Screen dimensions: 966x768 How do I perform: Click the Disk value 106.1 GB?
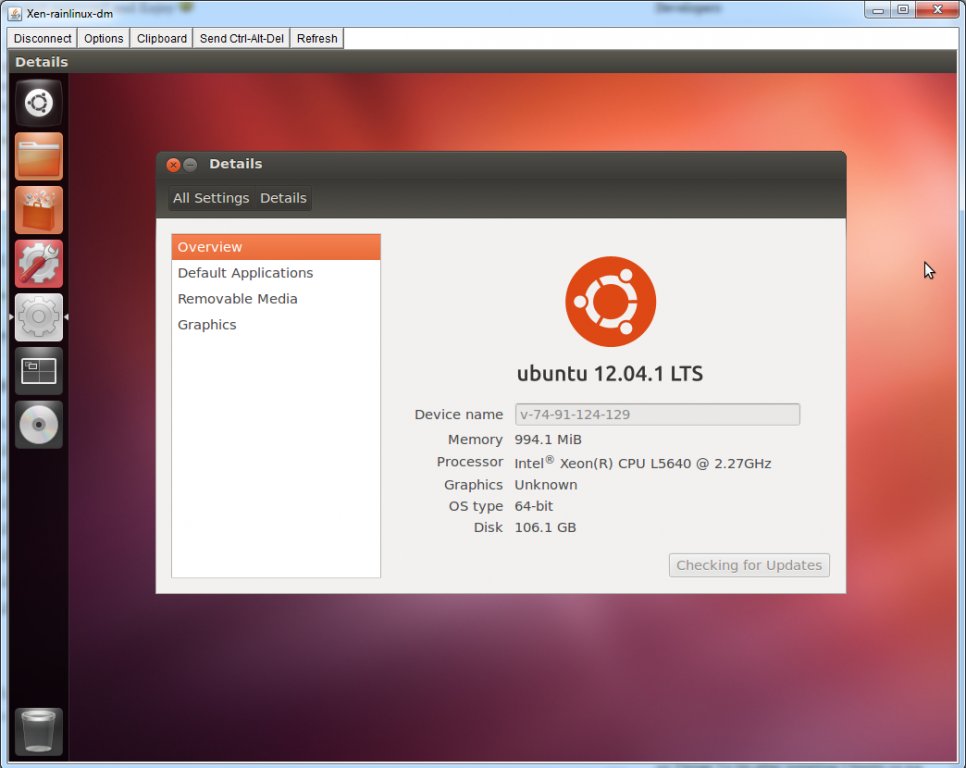point(545,528)
